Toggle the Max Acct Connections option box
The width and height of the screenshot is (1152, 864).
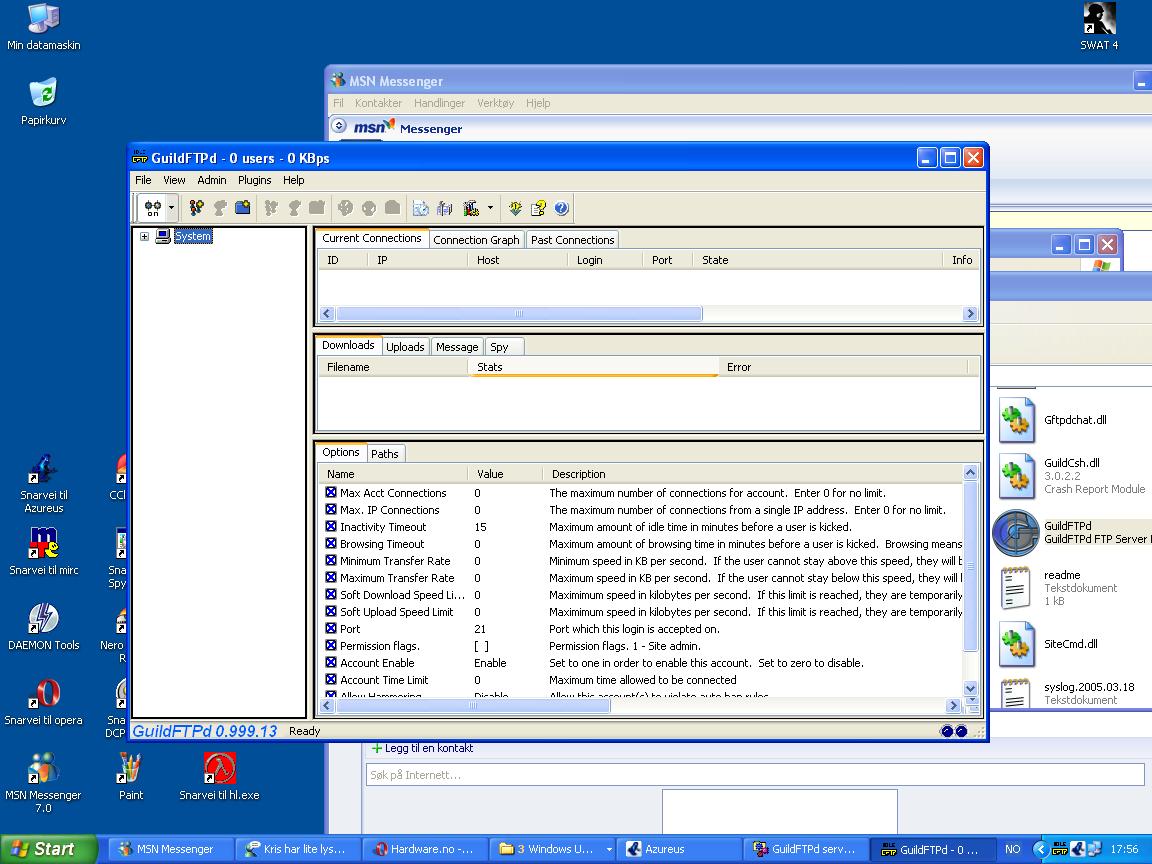coord(331,493)
